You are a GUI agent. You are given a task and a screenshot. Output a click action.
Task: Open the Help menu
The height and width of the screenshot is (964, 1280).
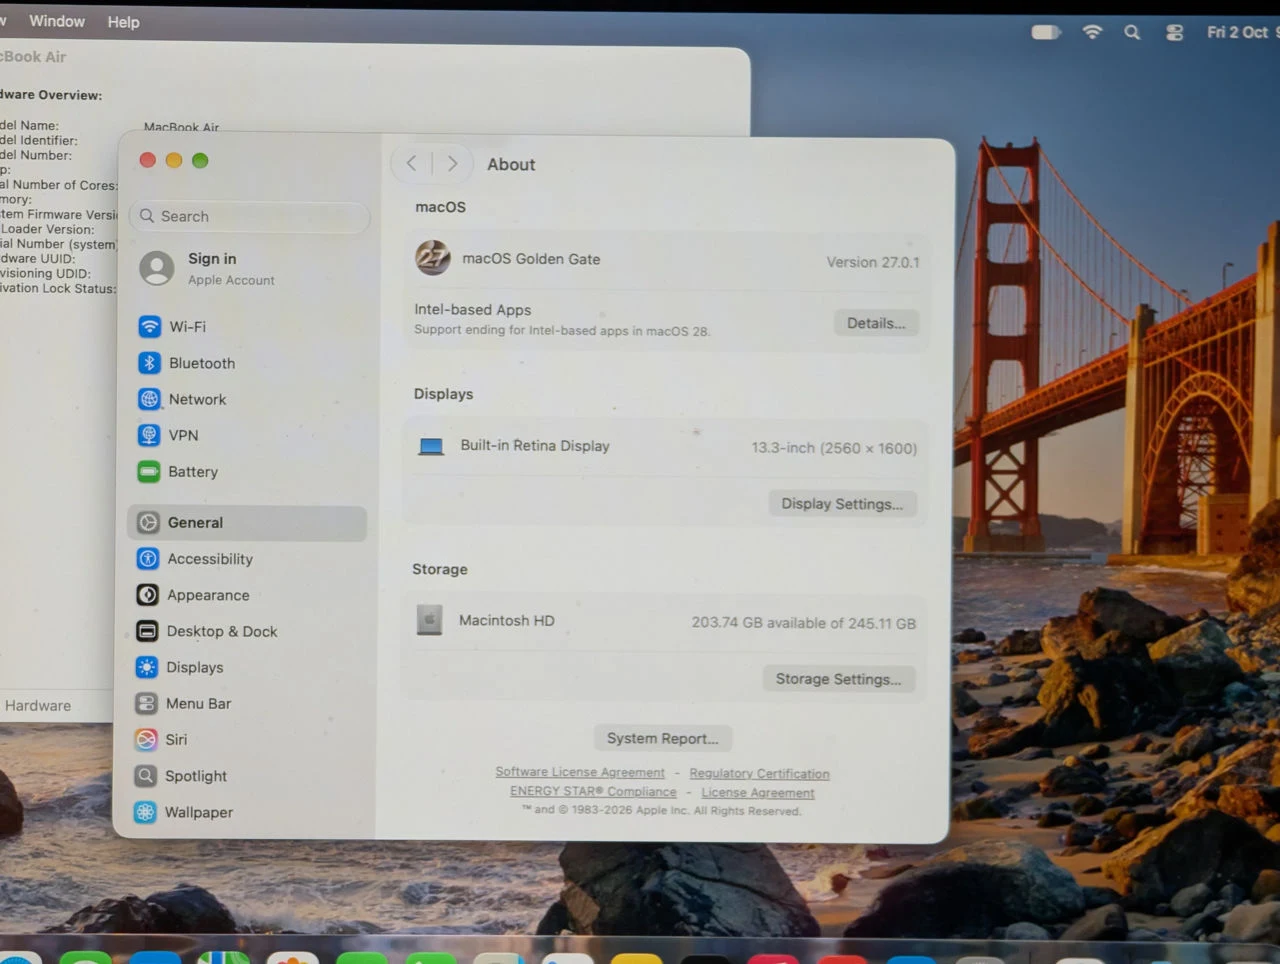click(123, 22)
